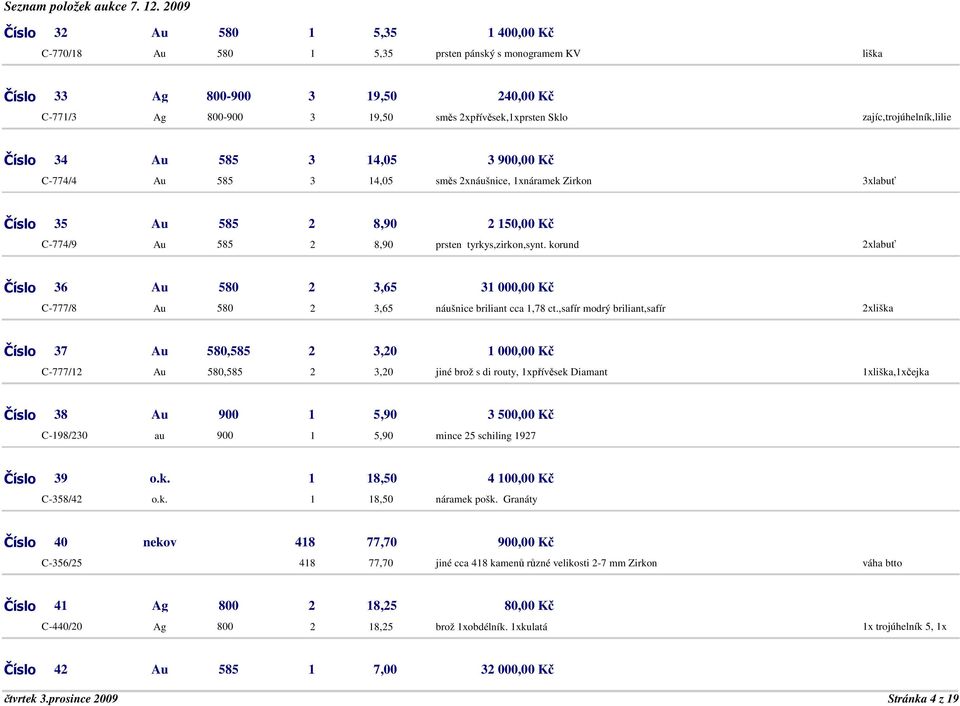This screenshot has height=706, width=960.
Task: Click the note 'váha btto'
Action: click(x=882, y=563)
